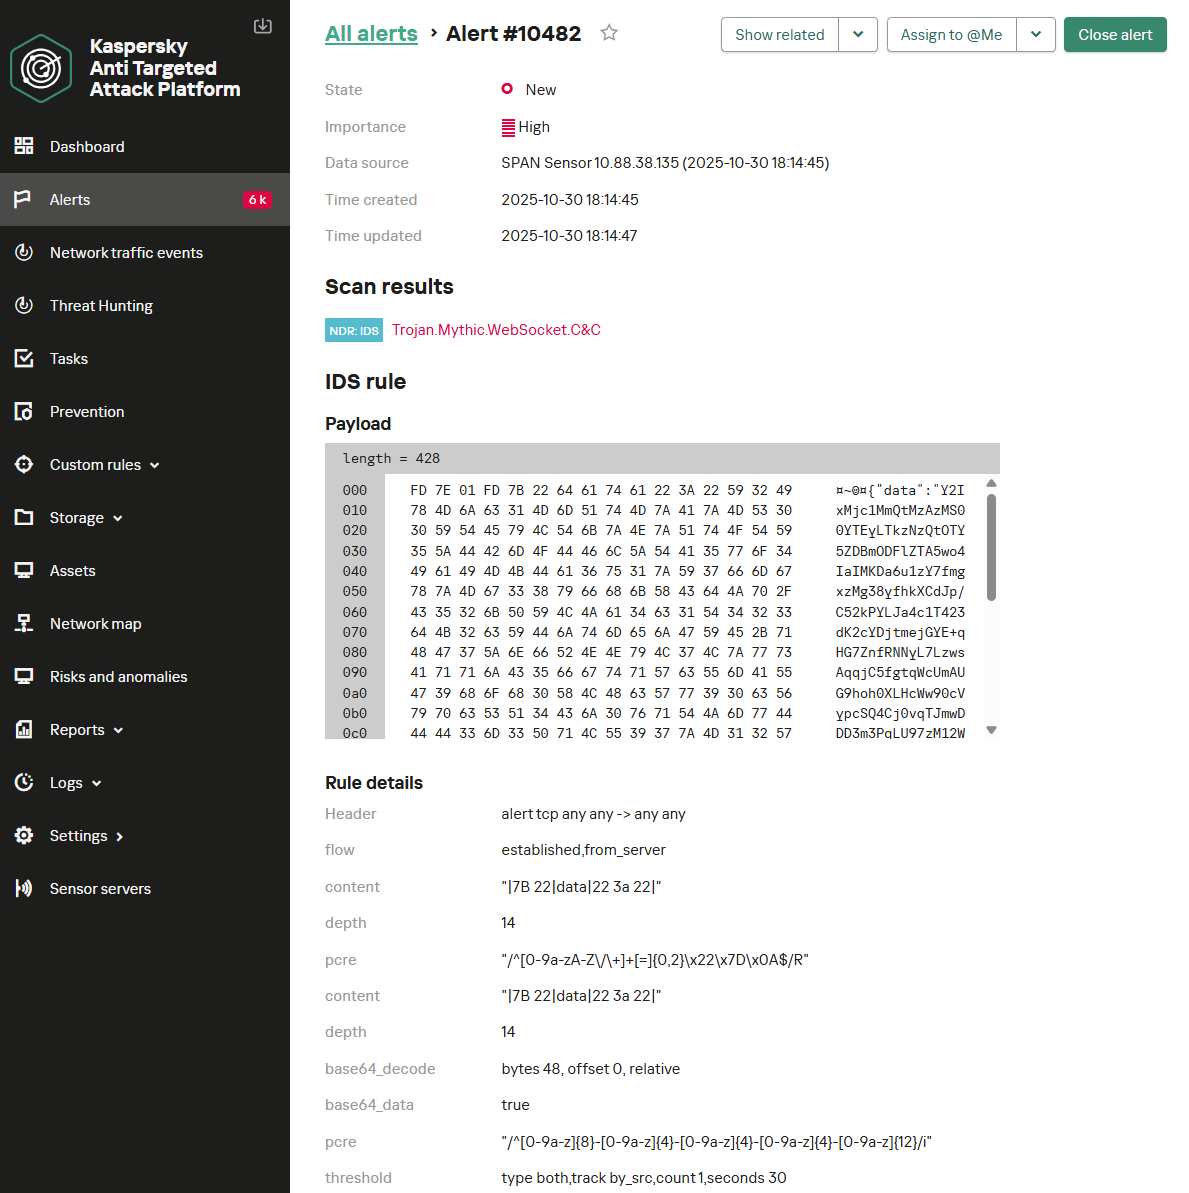The width and height of the screenshot is (1189, 1193).
Task: Expand the Storage menu section
Action: click(x=118, y=518)
